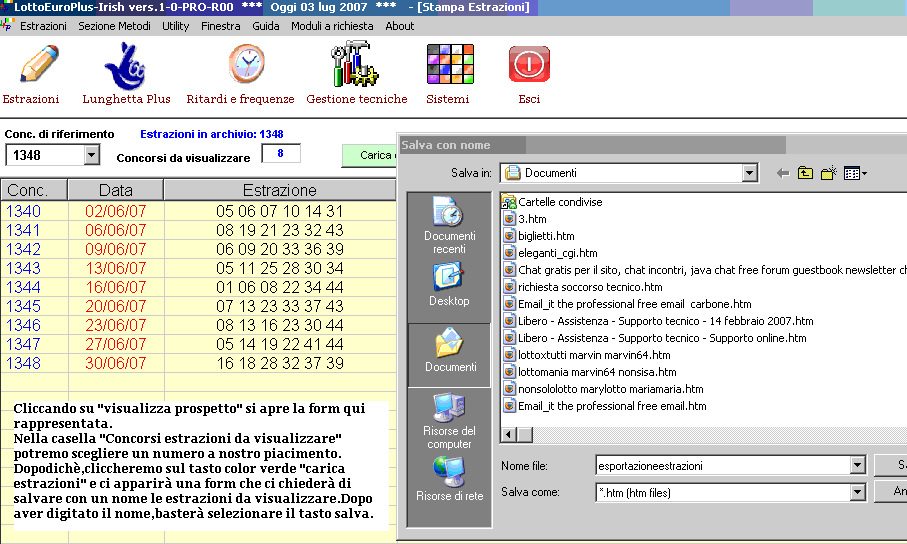Open the Guida menu
The image size is (907, 544).
266,26
